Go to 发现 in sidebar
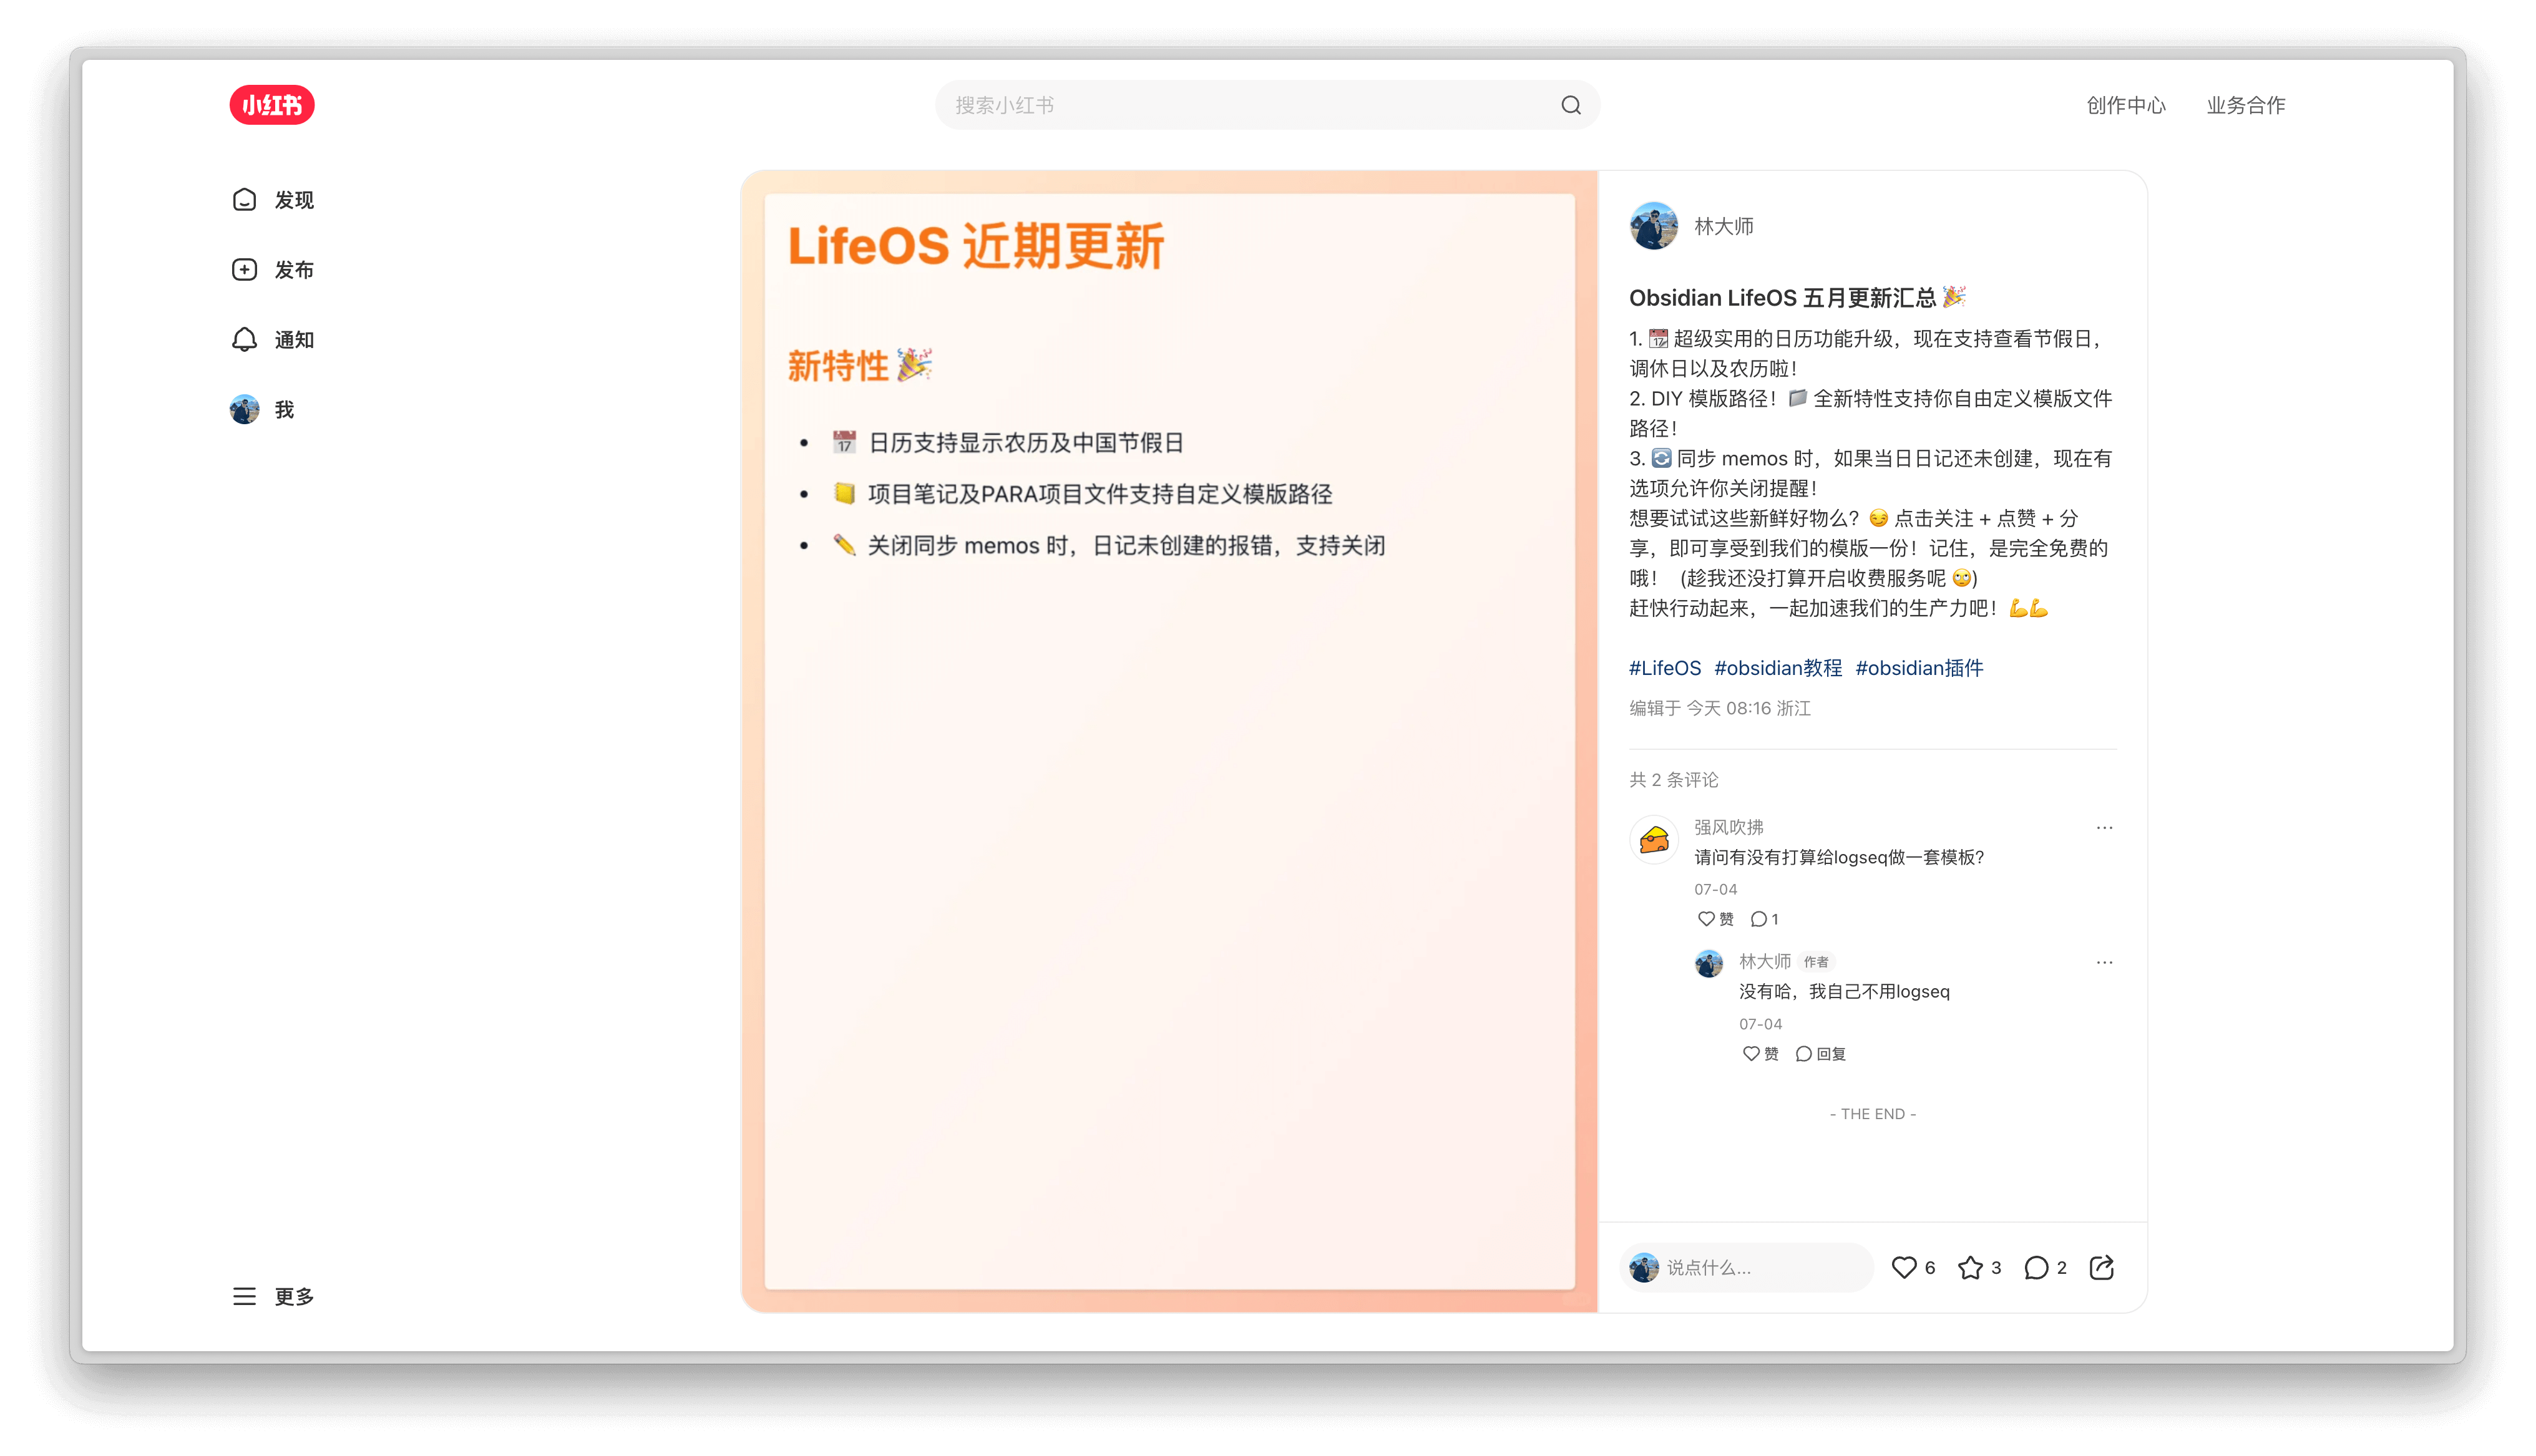Screen dimensions: 2536x1456 click(x=273, y=200)
